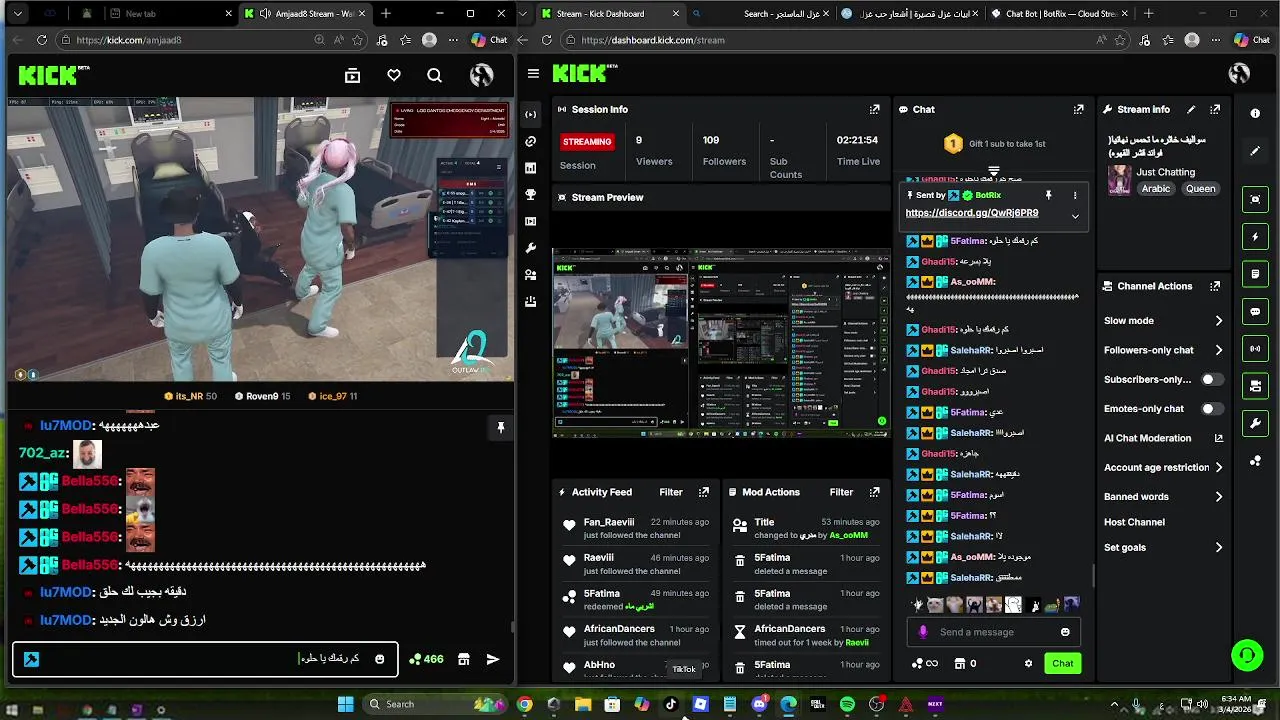Click Host Channel action
1280x720 pixels.
[x=1134, y=522]
